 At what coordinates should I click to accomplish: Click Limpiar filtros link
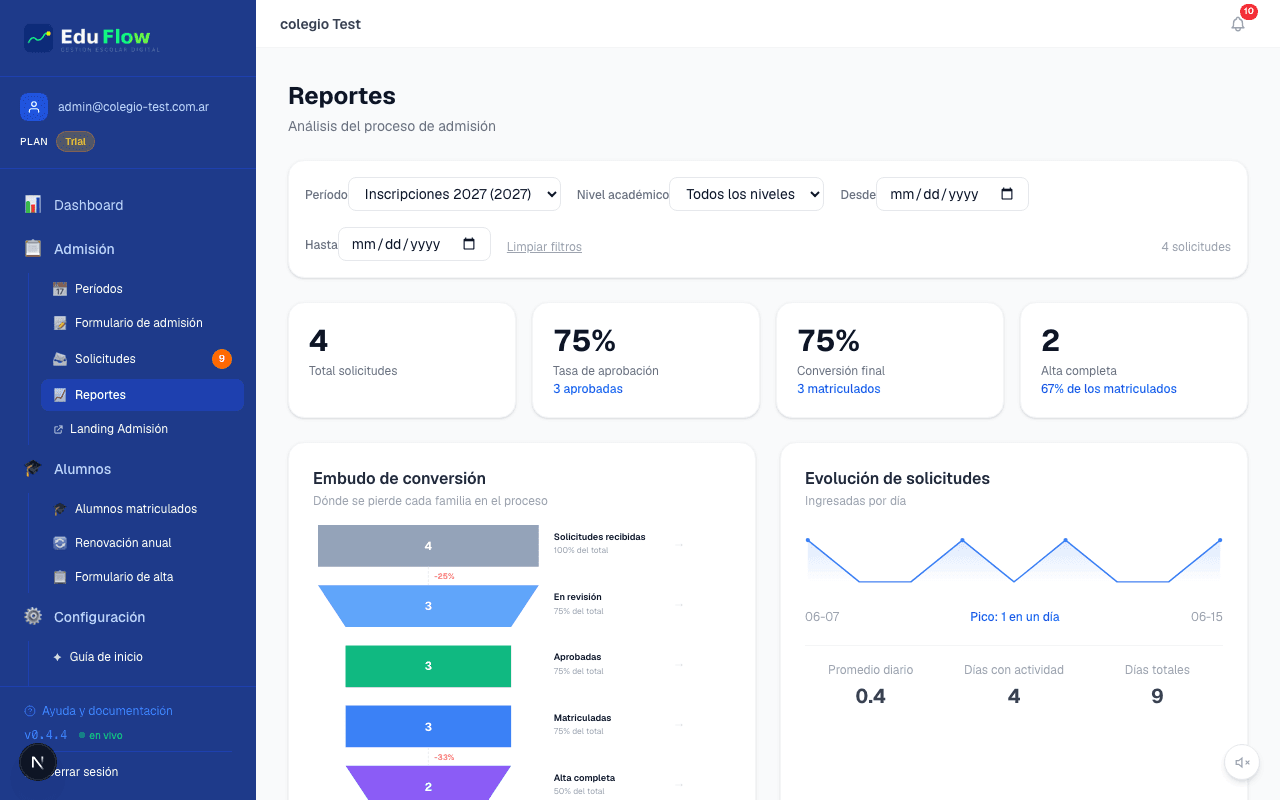[544, 247]
